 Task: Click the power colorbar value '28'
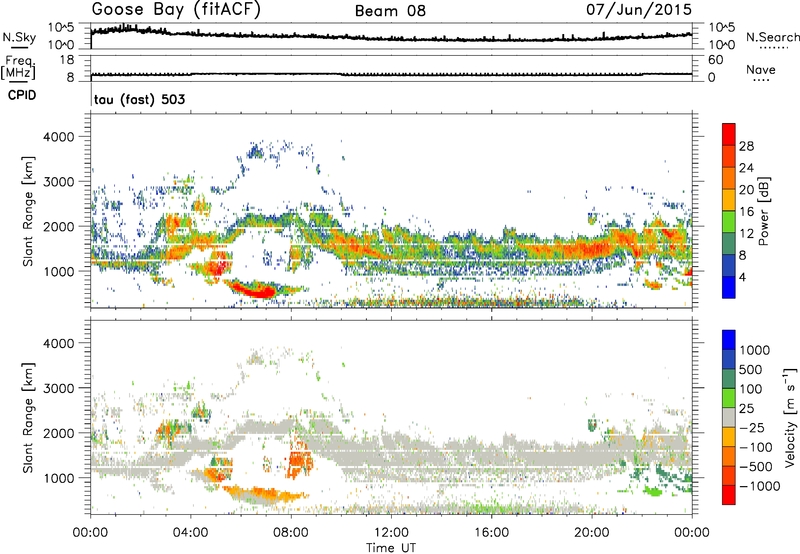coord(746,146)
